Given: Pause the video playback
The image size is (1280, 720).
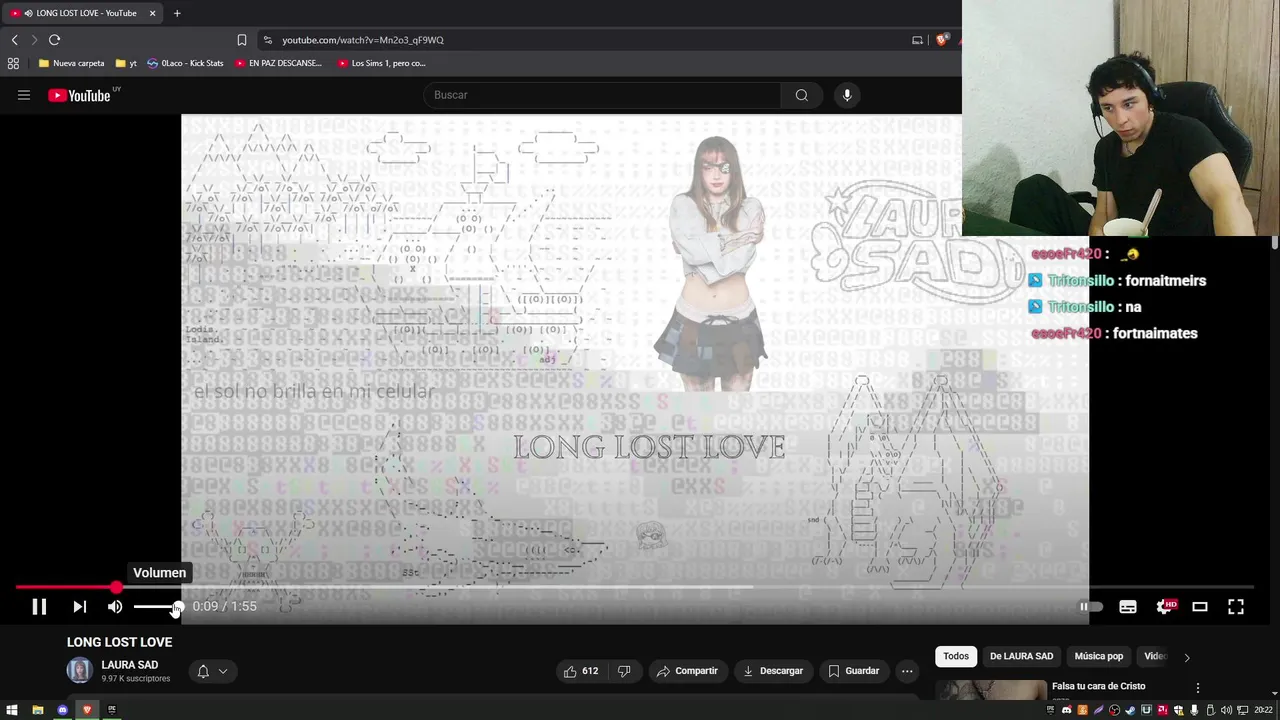Looking at the screenshot, I should click(39, 606).
